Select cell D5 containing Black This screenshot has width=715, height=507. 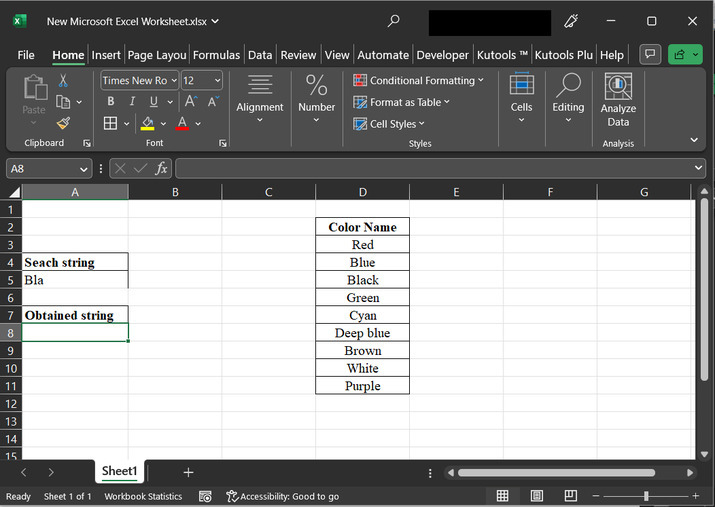(x=362, y=280)
